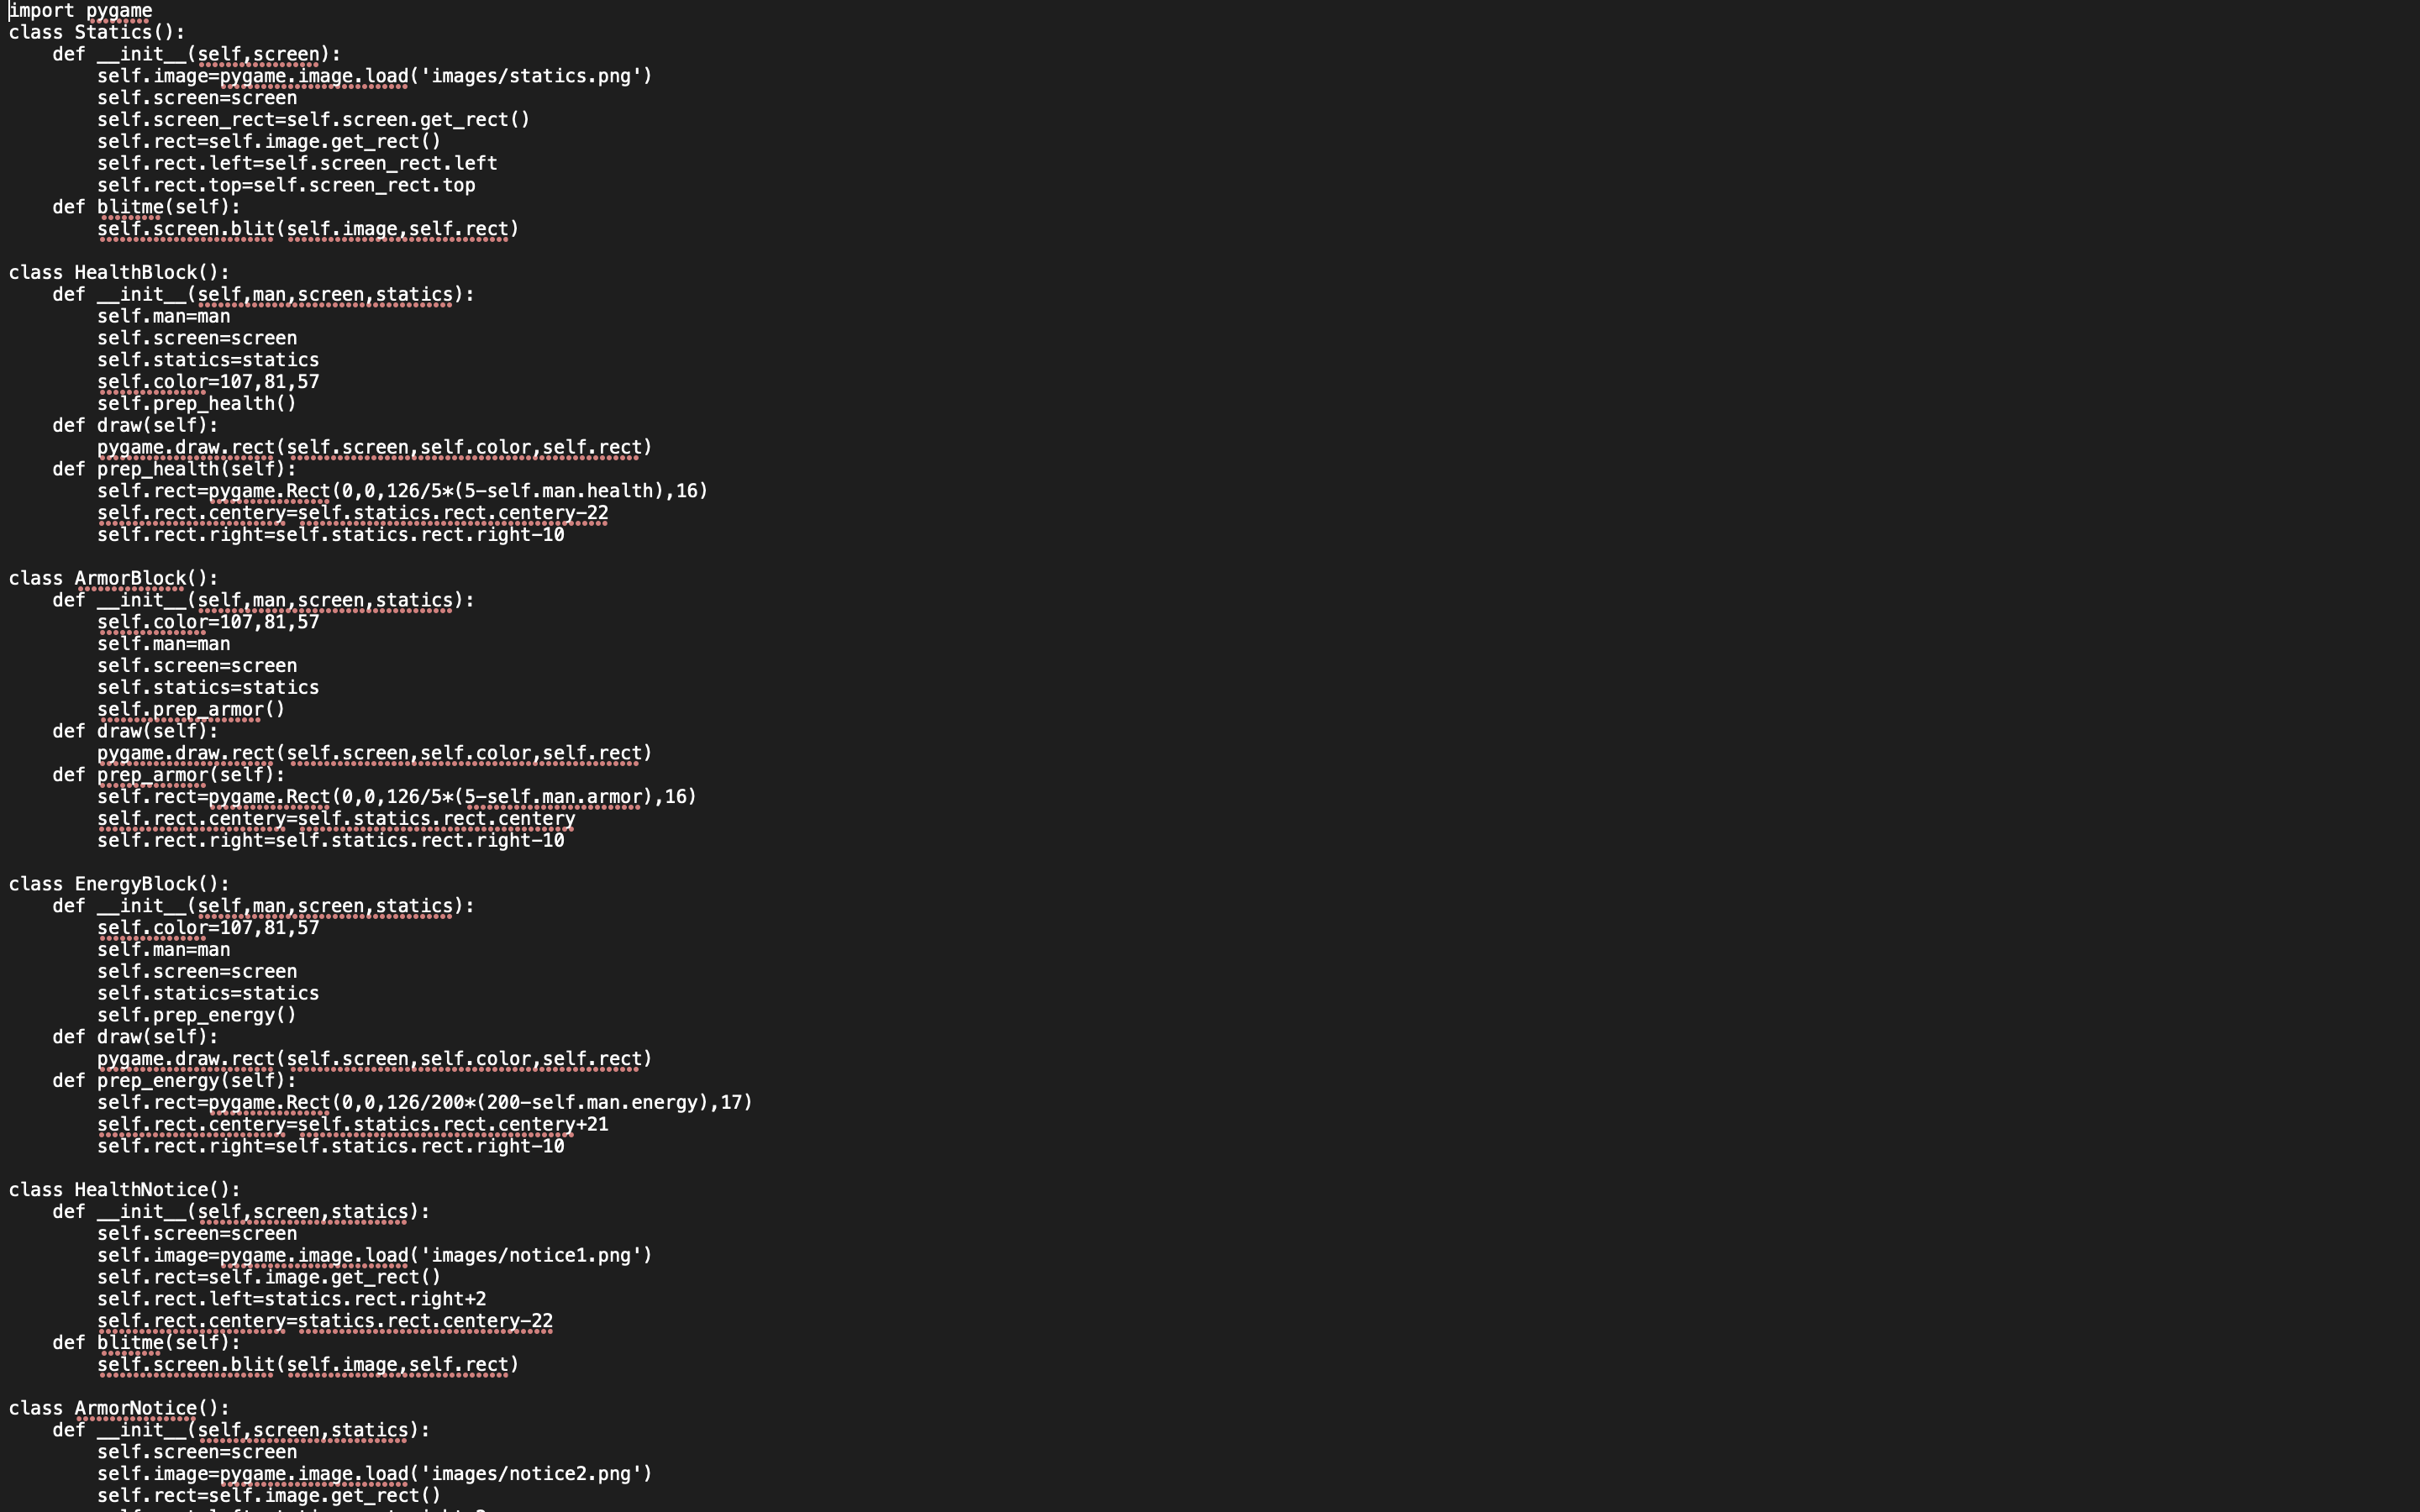Click the 'images/statics.png' string
Viewport: 2420px width, 1512px height.
[x=531, y=76]
